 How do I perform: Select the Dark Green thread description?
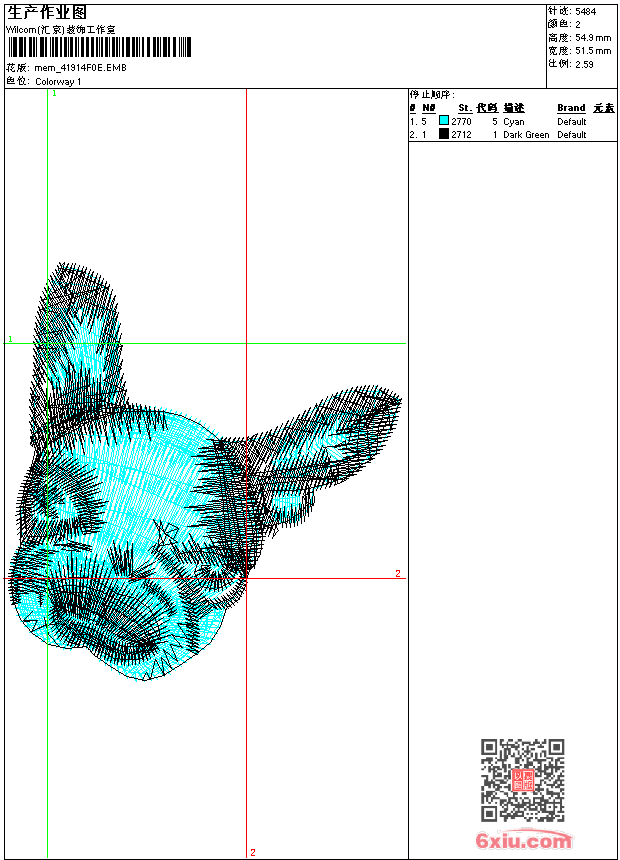[x=525, y=134]
